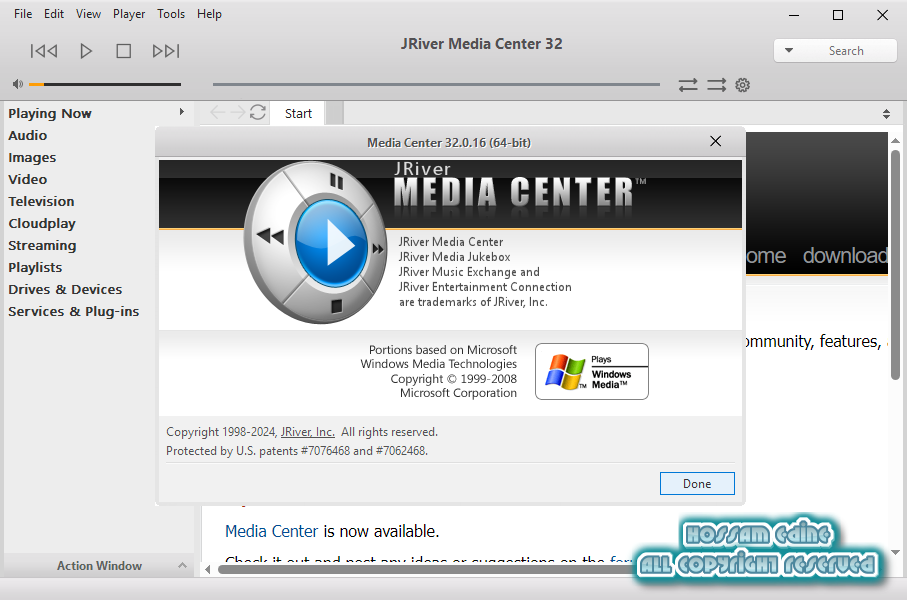Open the search options dropdown arrow

point(788,50)
